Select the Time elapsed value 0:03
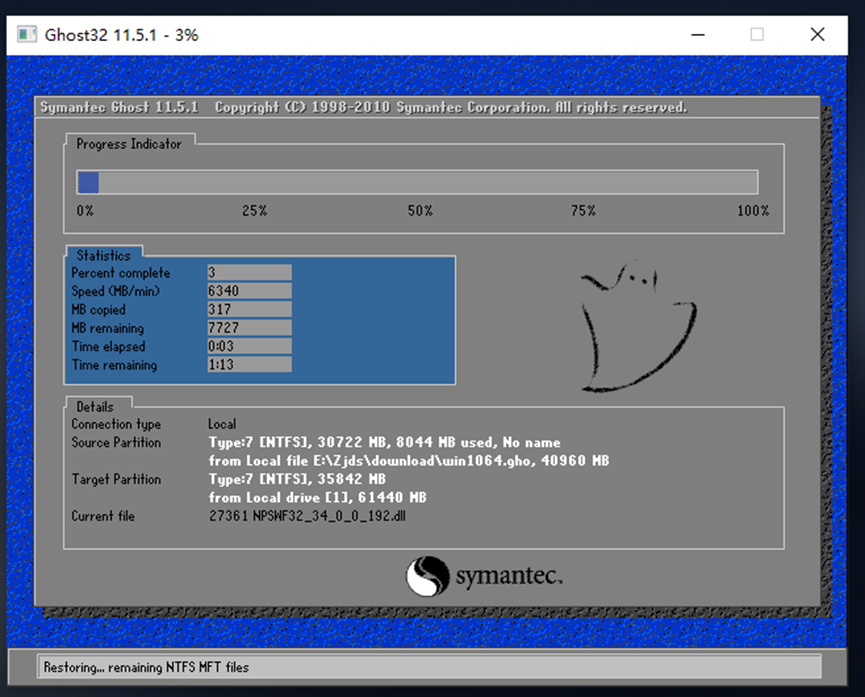This screenshot has height=697, width=865. point(249,346)
